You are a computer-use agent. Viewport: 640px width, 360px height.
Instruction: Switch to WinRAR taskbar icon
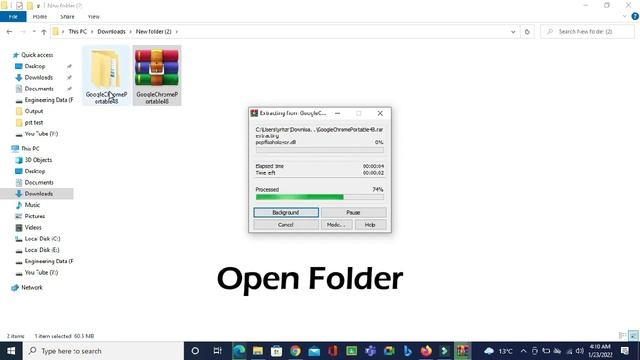pos(462,351)
